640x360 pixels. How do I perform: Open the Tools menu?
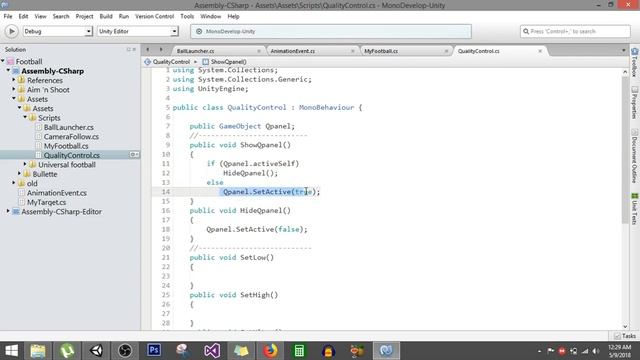187,16
